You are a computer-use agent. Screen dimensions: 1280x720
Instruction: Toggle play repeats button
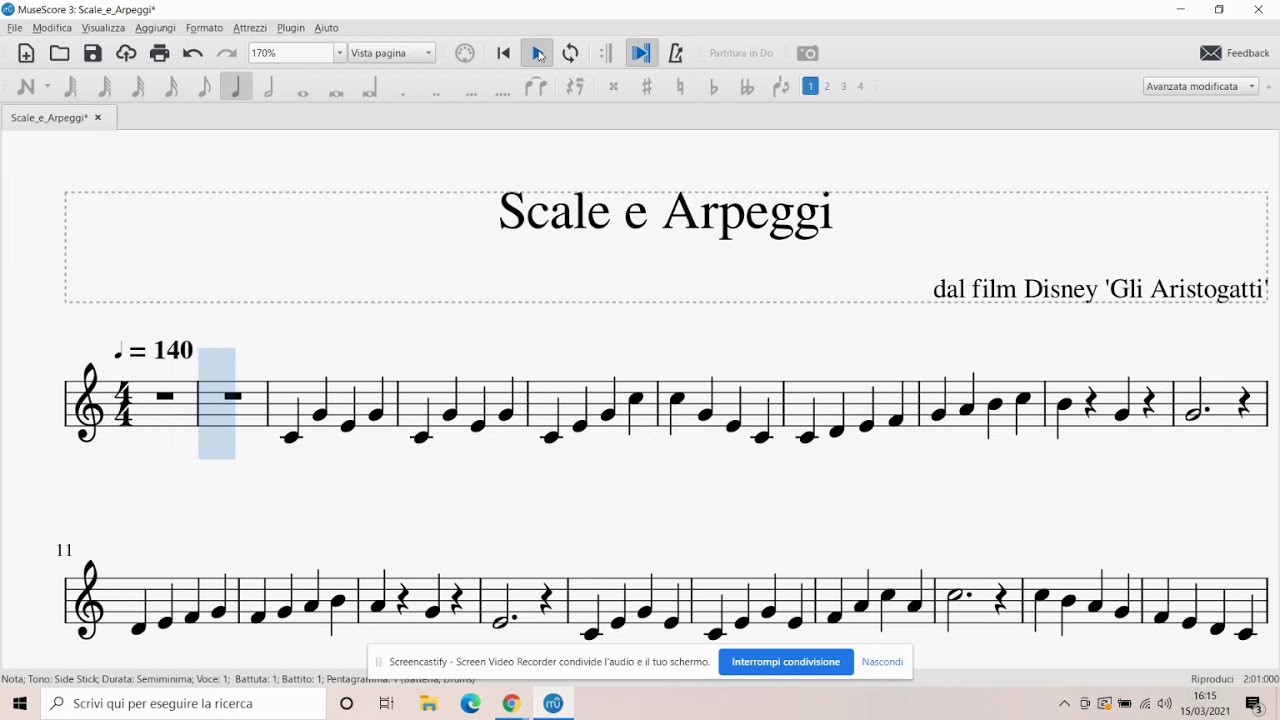coord(606,53)
